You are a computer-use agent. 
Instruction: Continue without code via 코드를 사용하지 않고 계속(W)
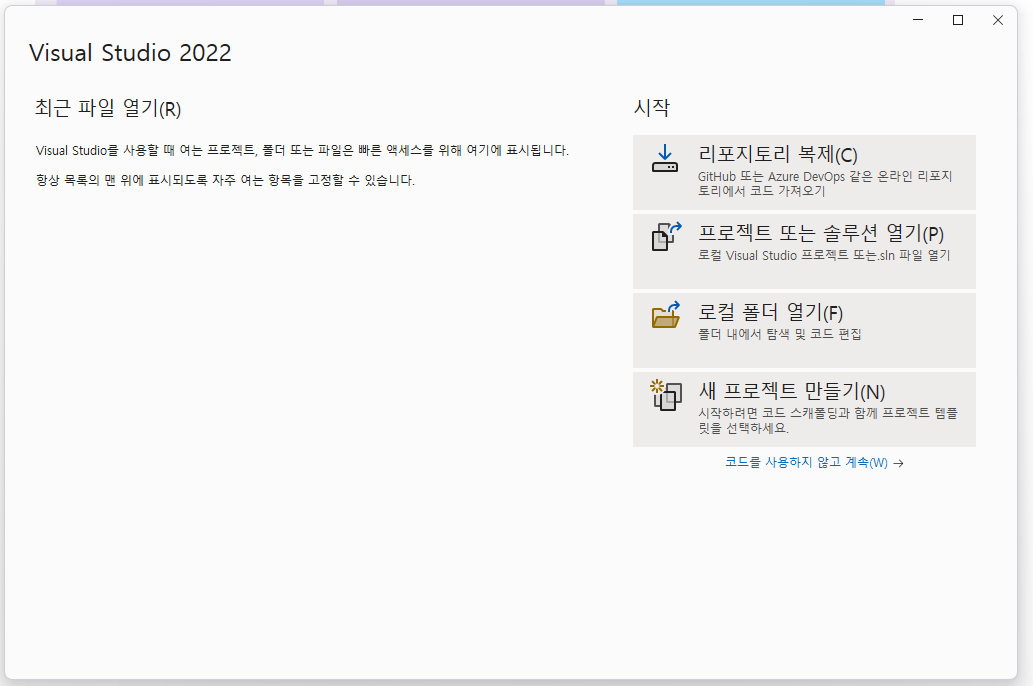(x=806, y=463)
